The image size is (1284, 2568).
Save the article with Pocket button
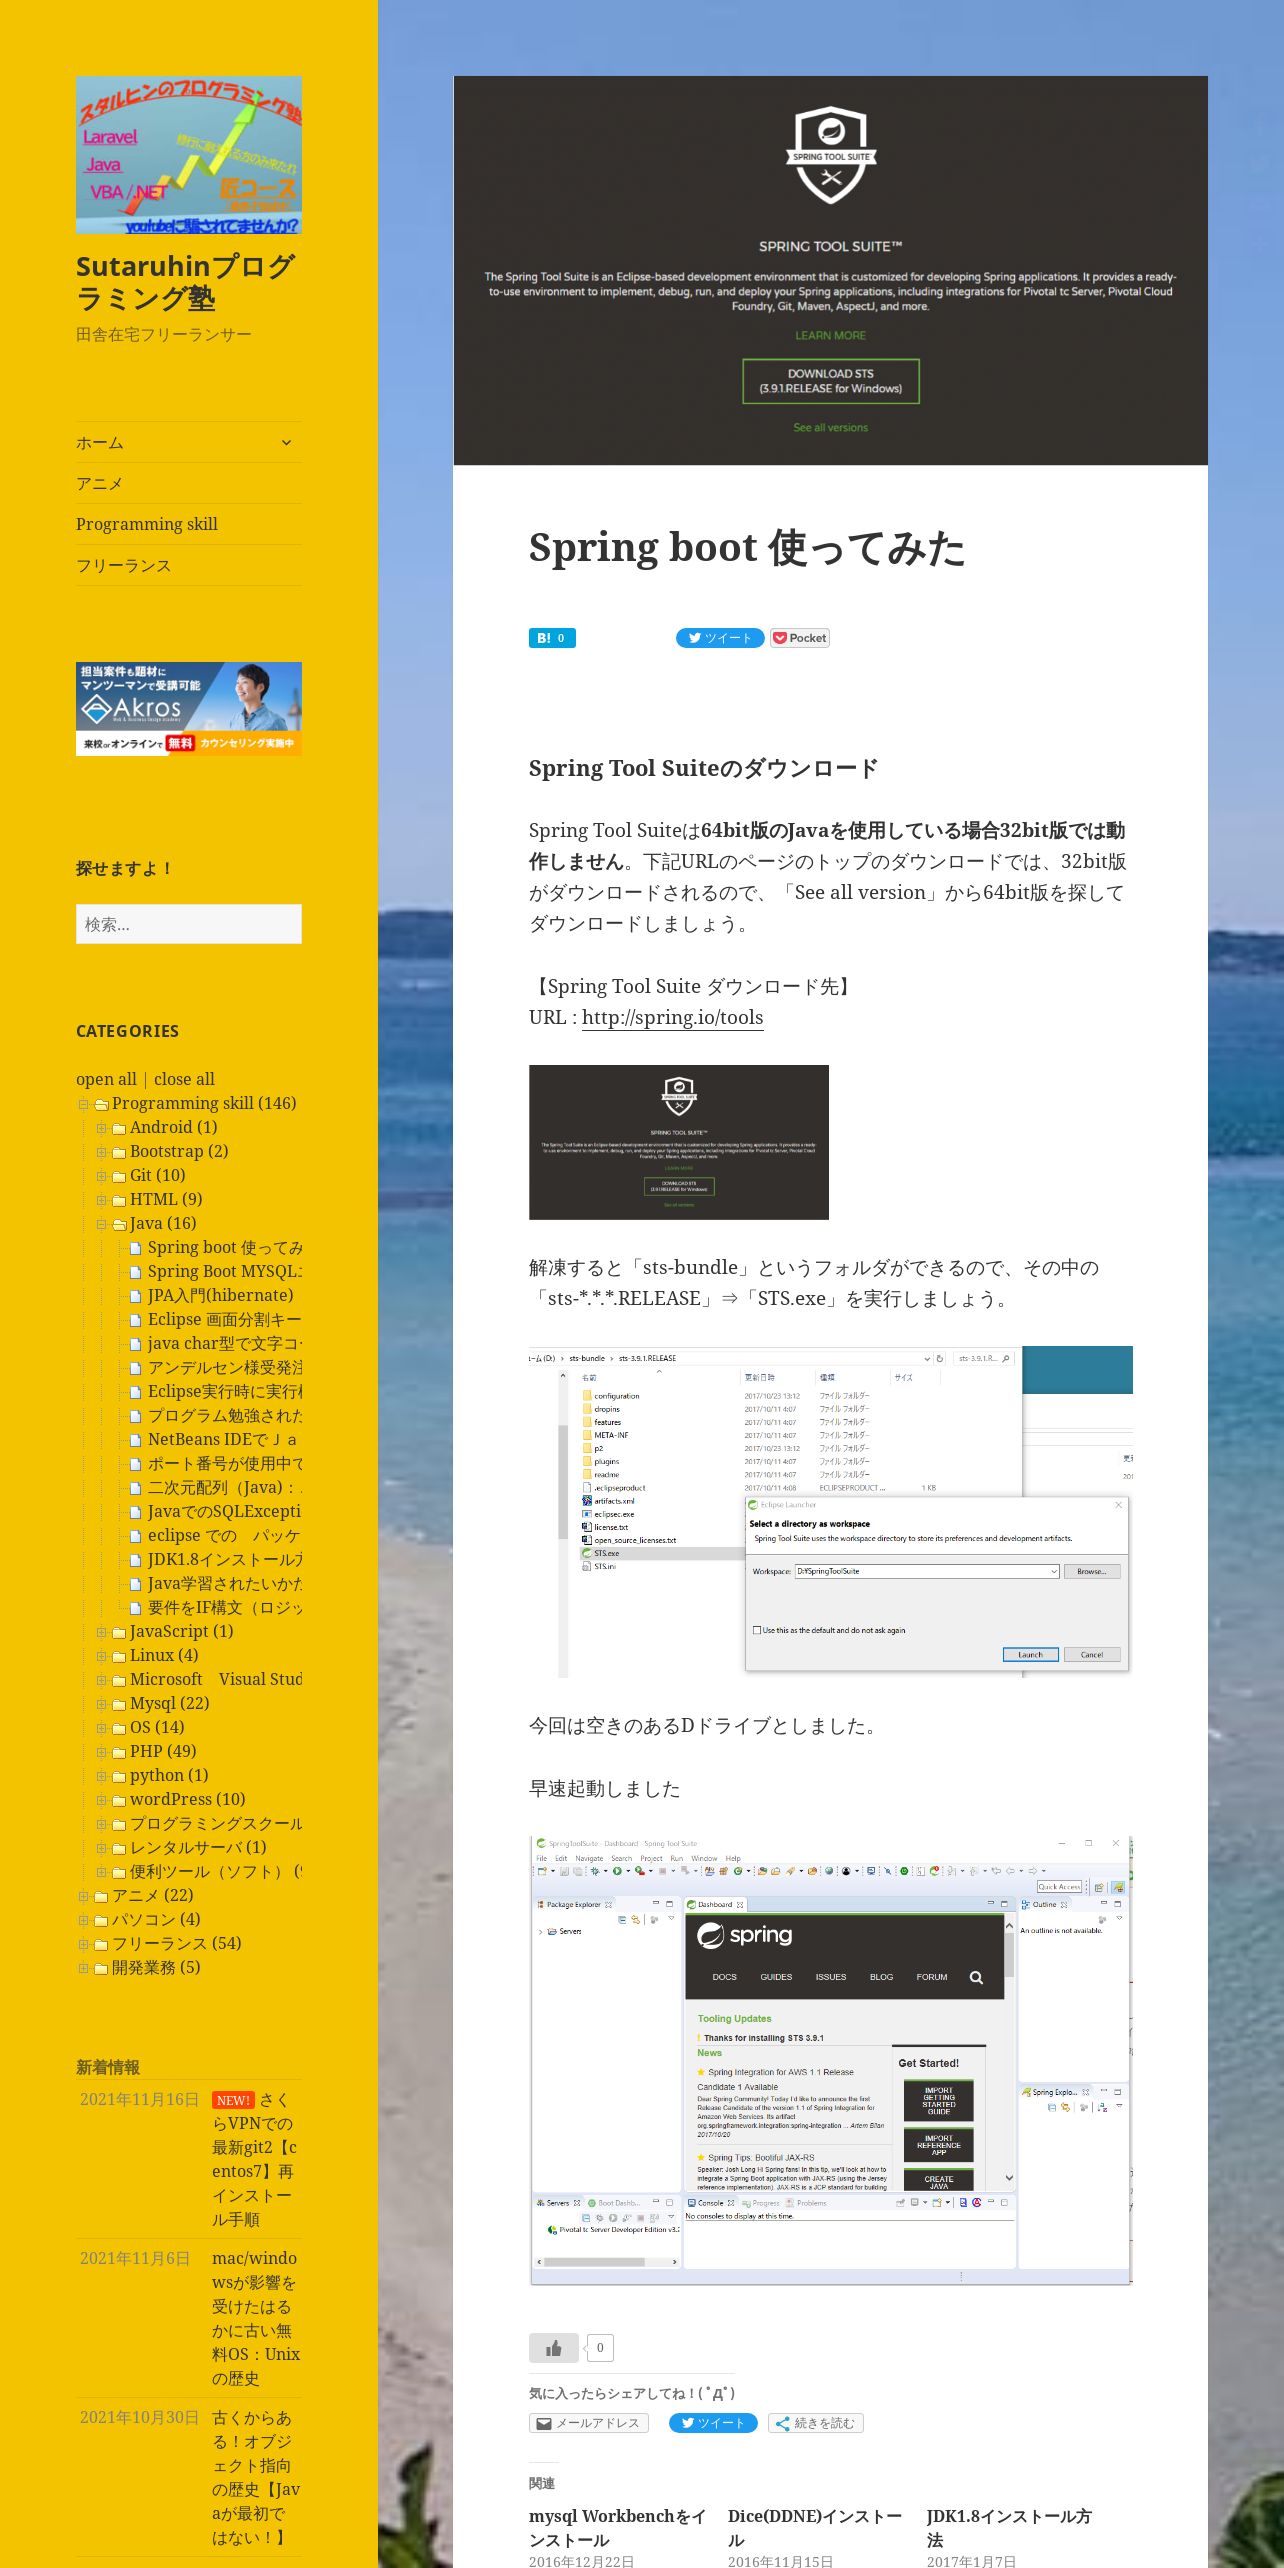pyautogui.click(x=799, y=638)
